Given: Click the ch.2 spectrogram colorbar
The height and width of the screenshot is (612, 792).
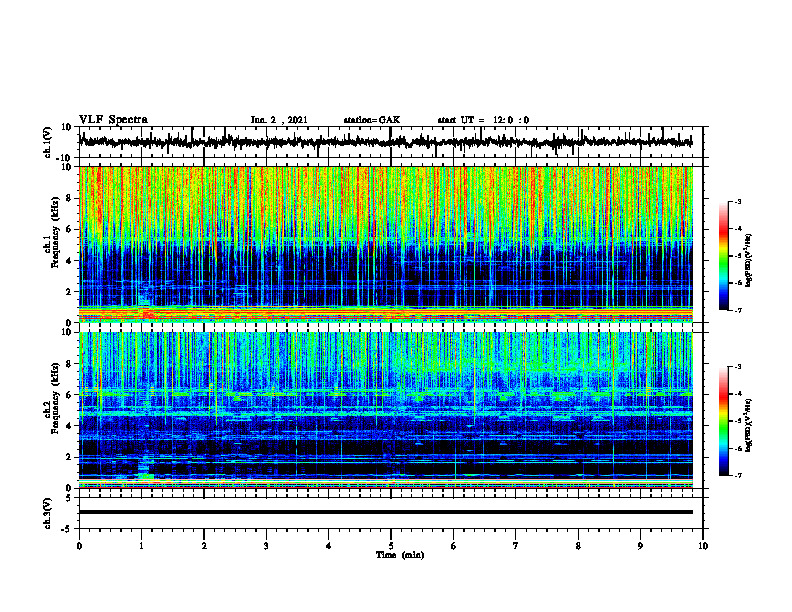Looking at the screenshot, I should tap(723, 421).
